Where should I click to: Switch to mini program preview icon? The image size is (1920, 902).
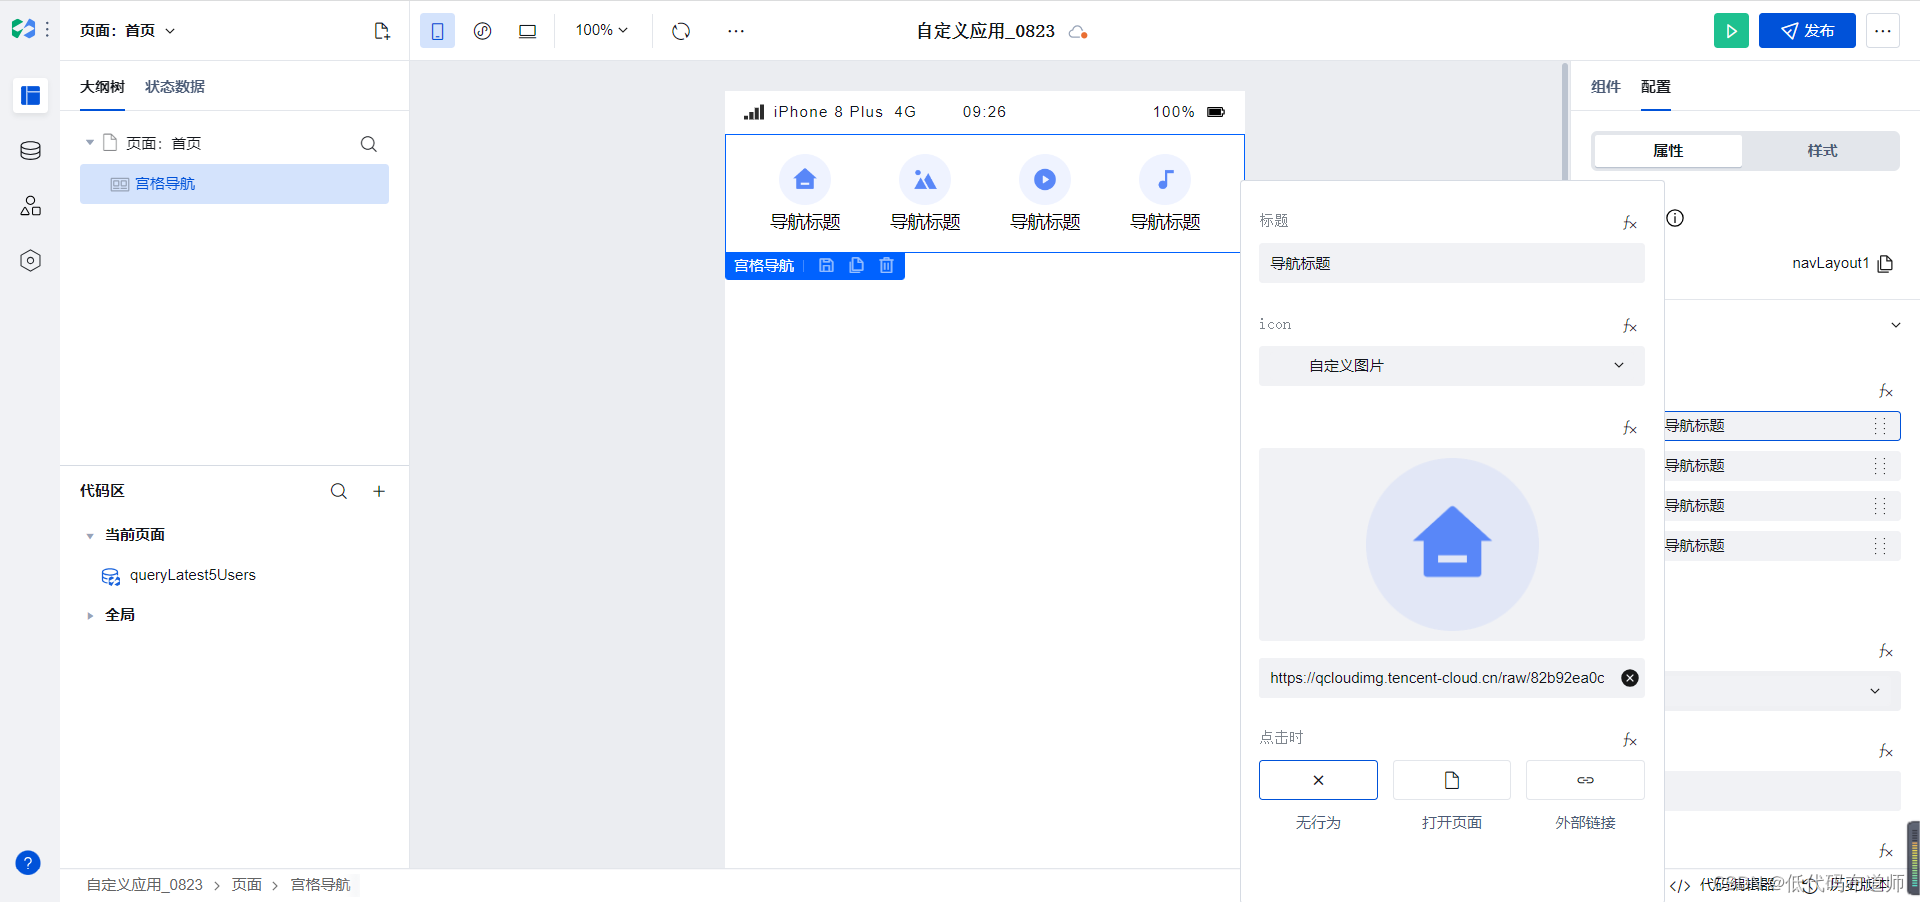(482, 31)
